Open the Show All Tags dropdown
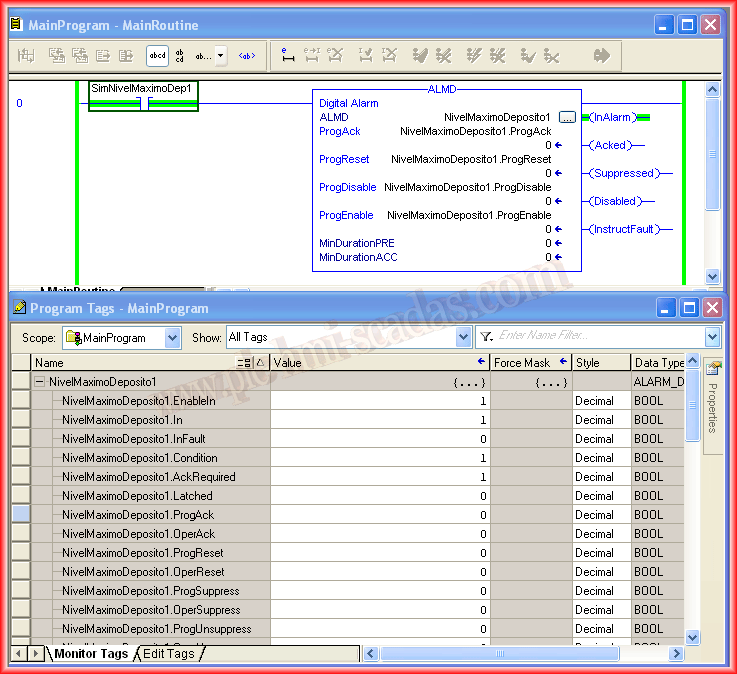 click(x=463, y=338)
